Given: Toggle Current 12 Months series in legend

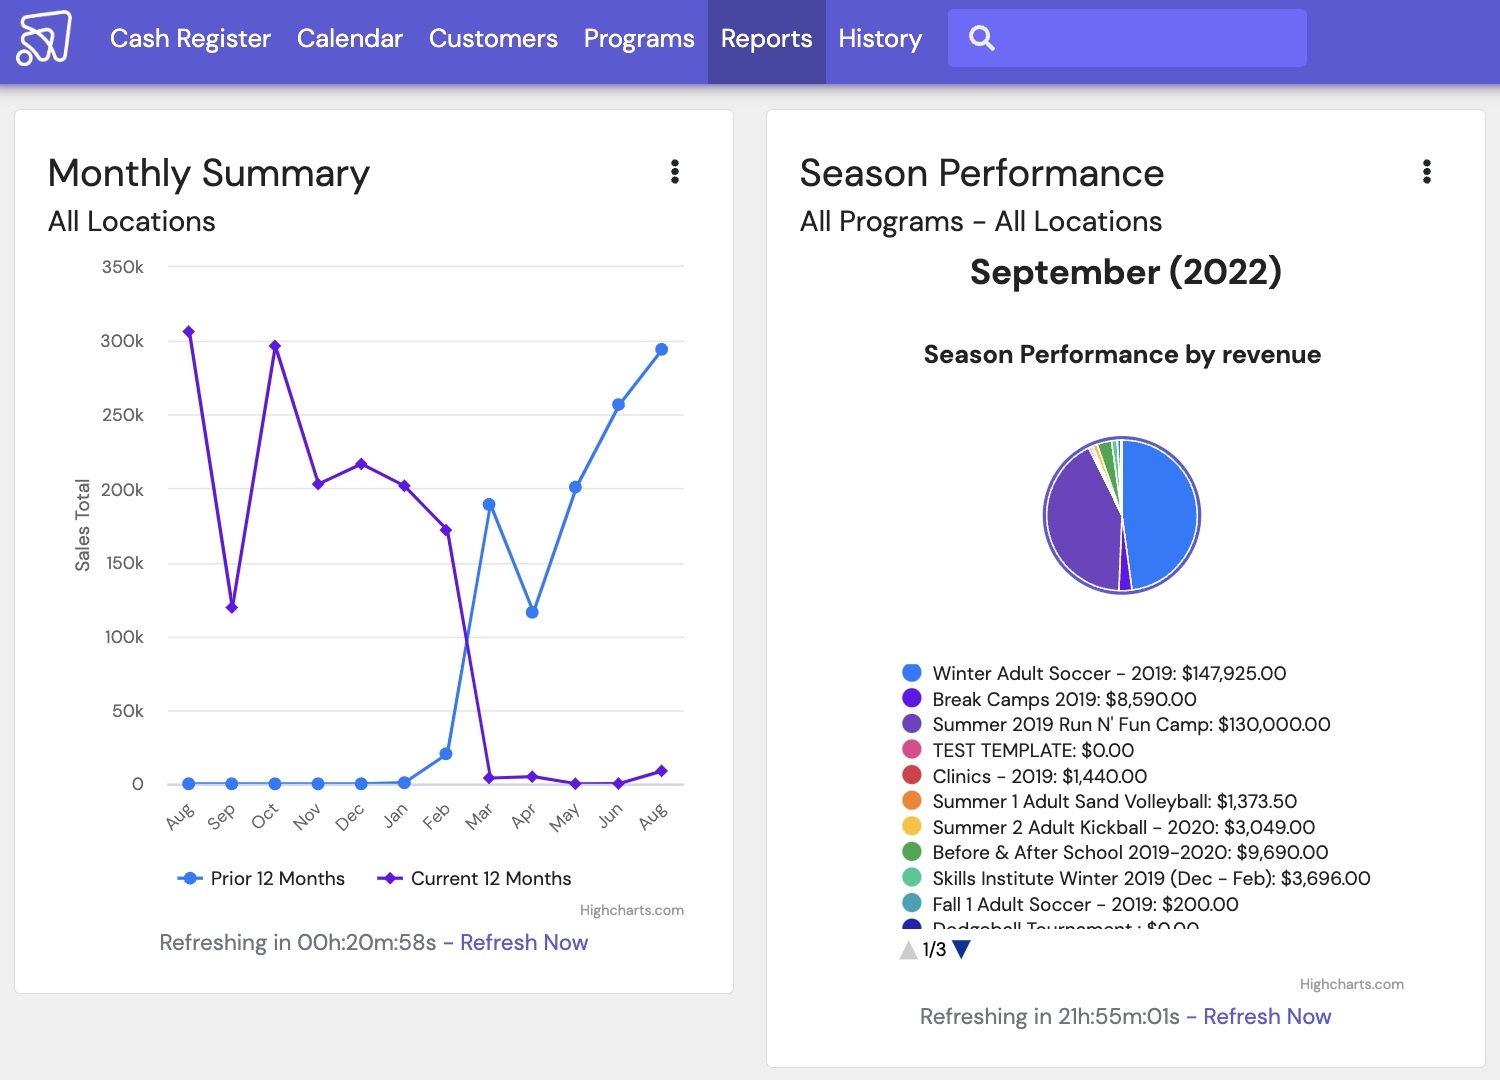Looking at the screenshot, I should point(475,879).
